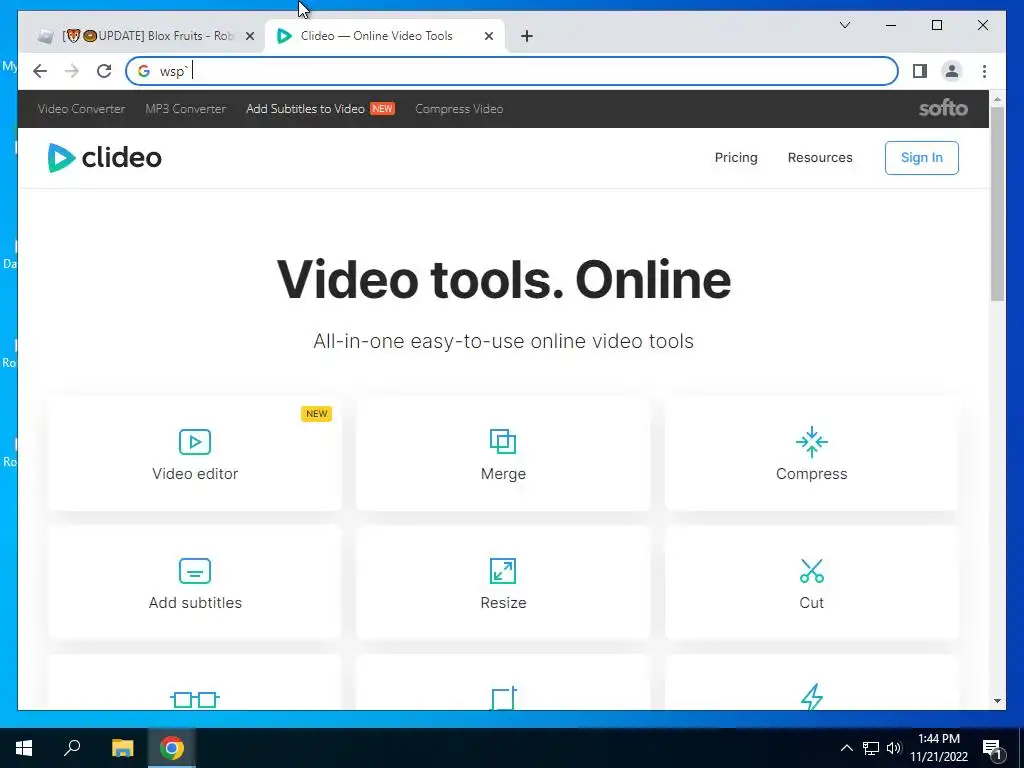Image resolution: width=1024 pixels, height=768 pixels.
Task: Open the tab search dropdown arrow
Action: pyautogui.click(x=844, y=25)
